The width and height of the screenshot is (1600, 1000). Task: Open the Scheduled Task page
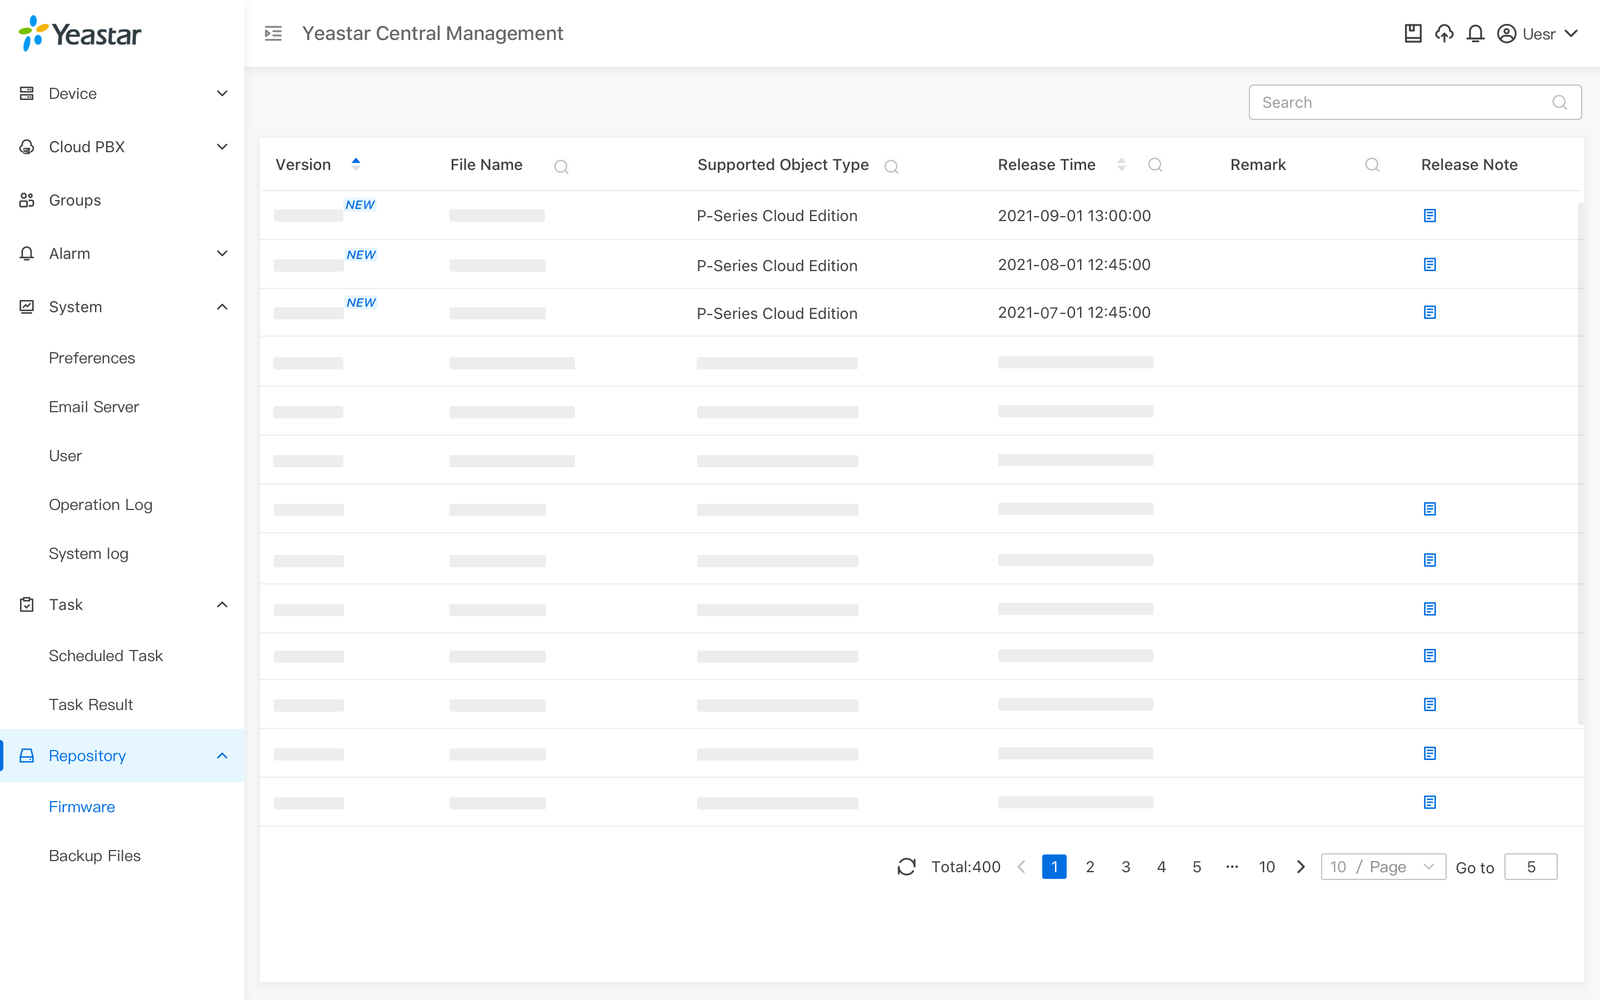coord(106,656)
